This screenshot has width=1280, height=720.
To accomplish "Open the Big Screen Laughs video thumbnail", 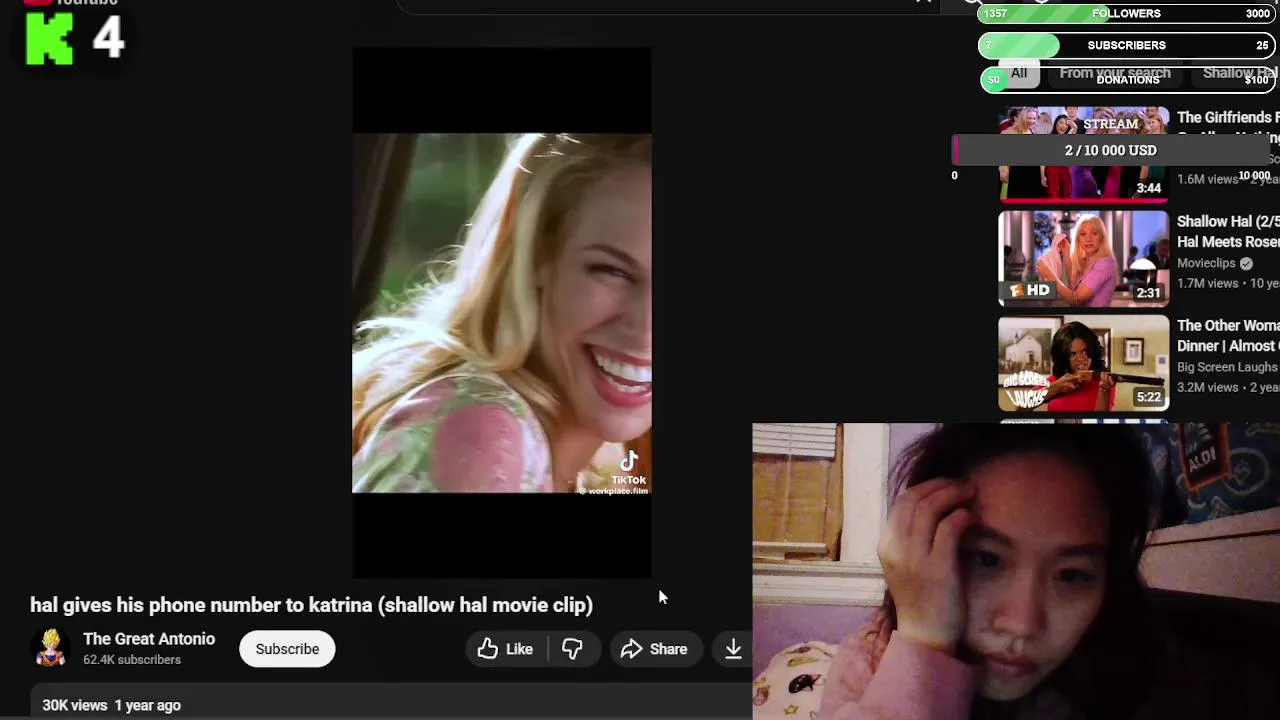I will (x=1083, y=363).
